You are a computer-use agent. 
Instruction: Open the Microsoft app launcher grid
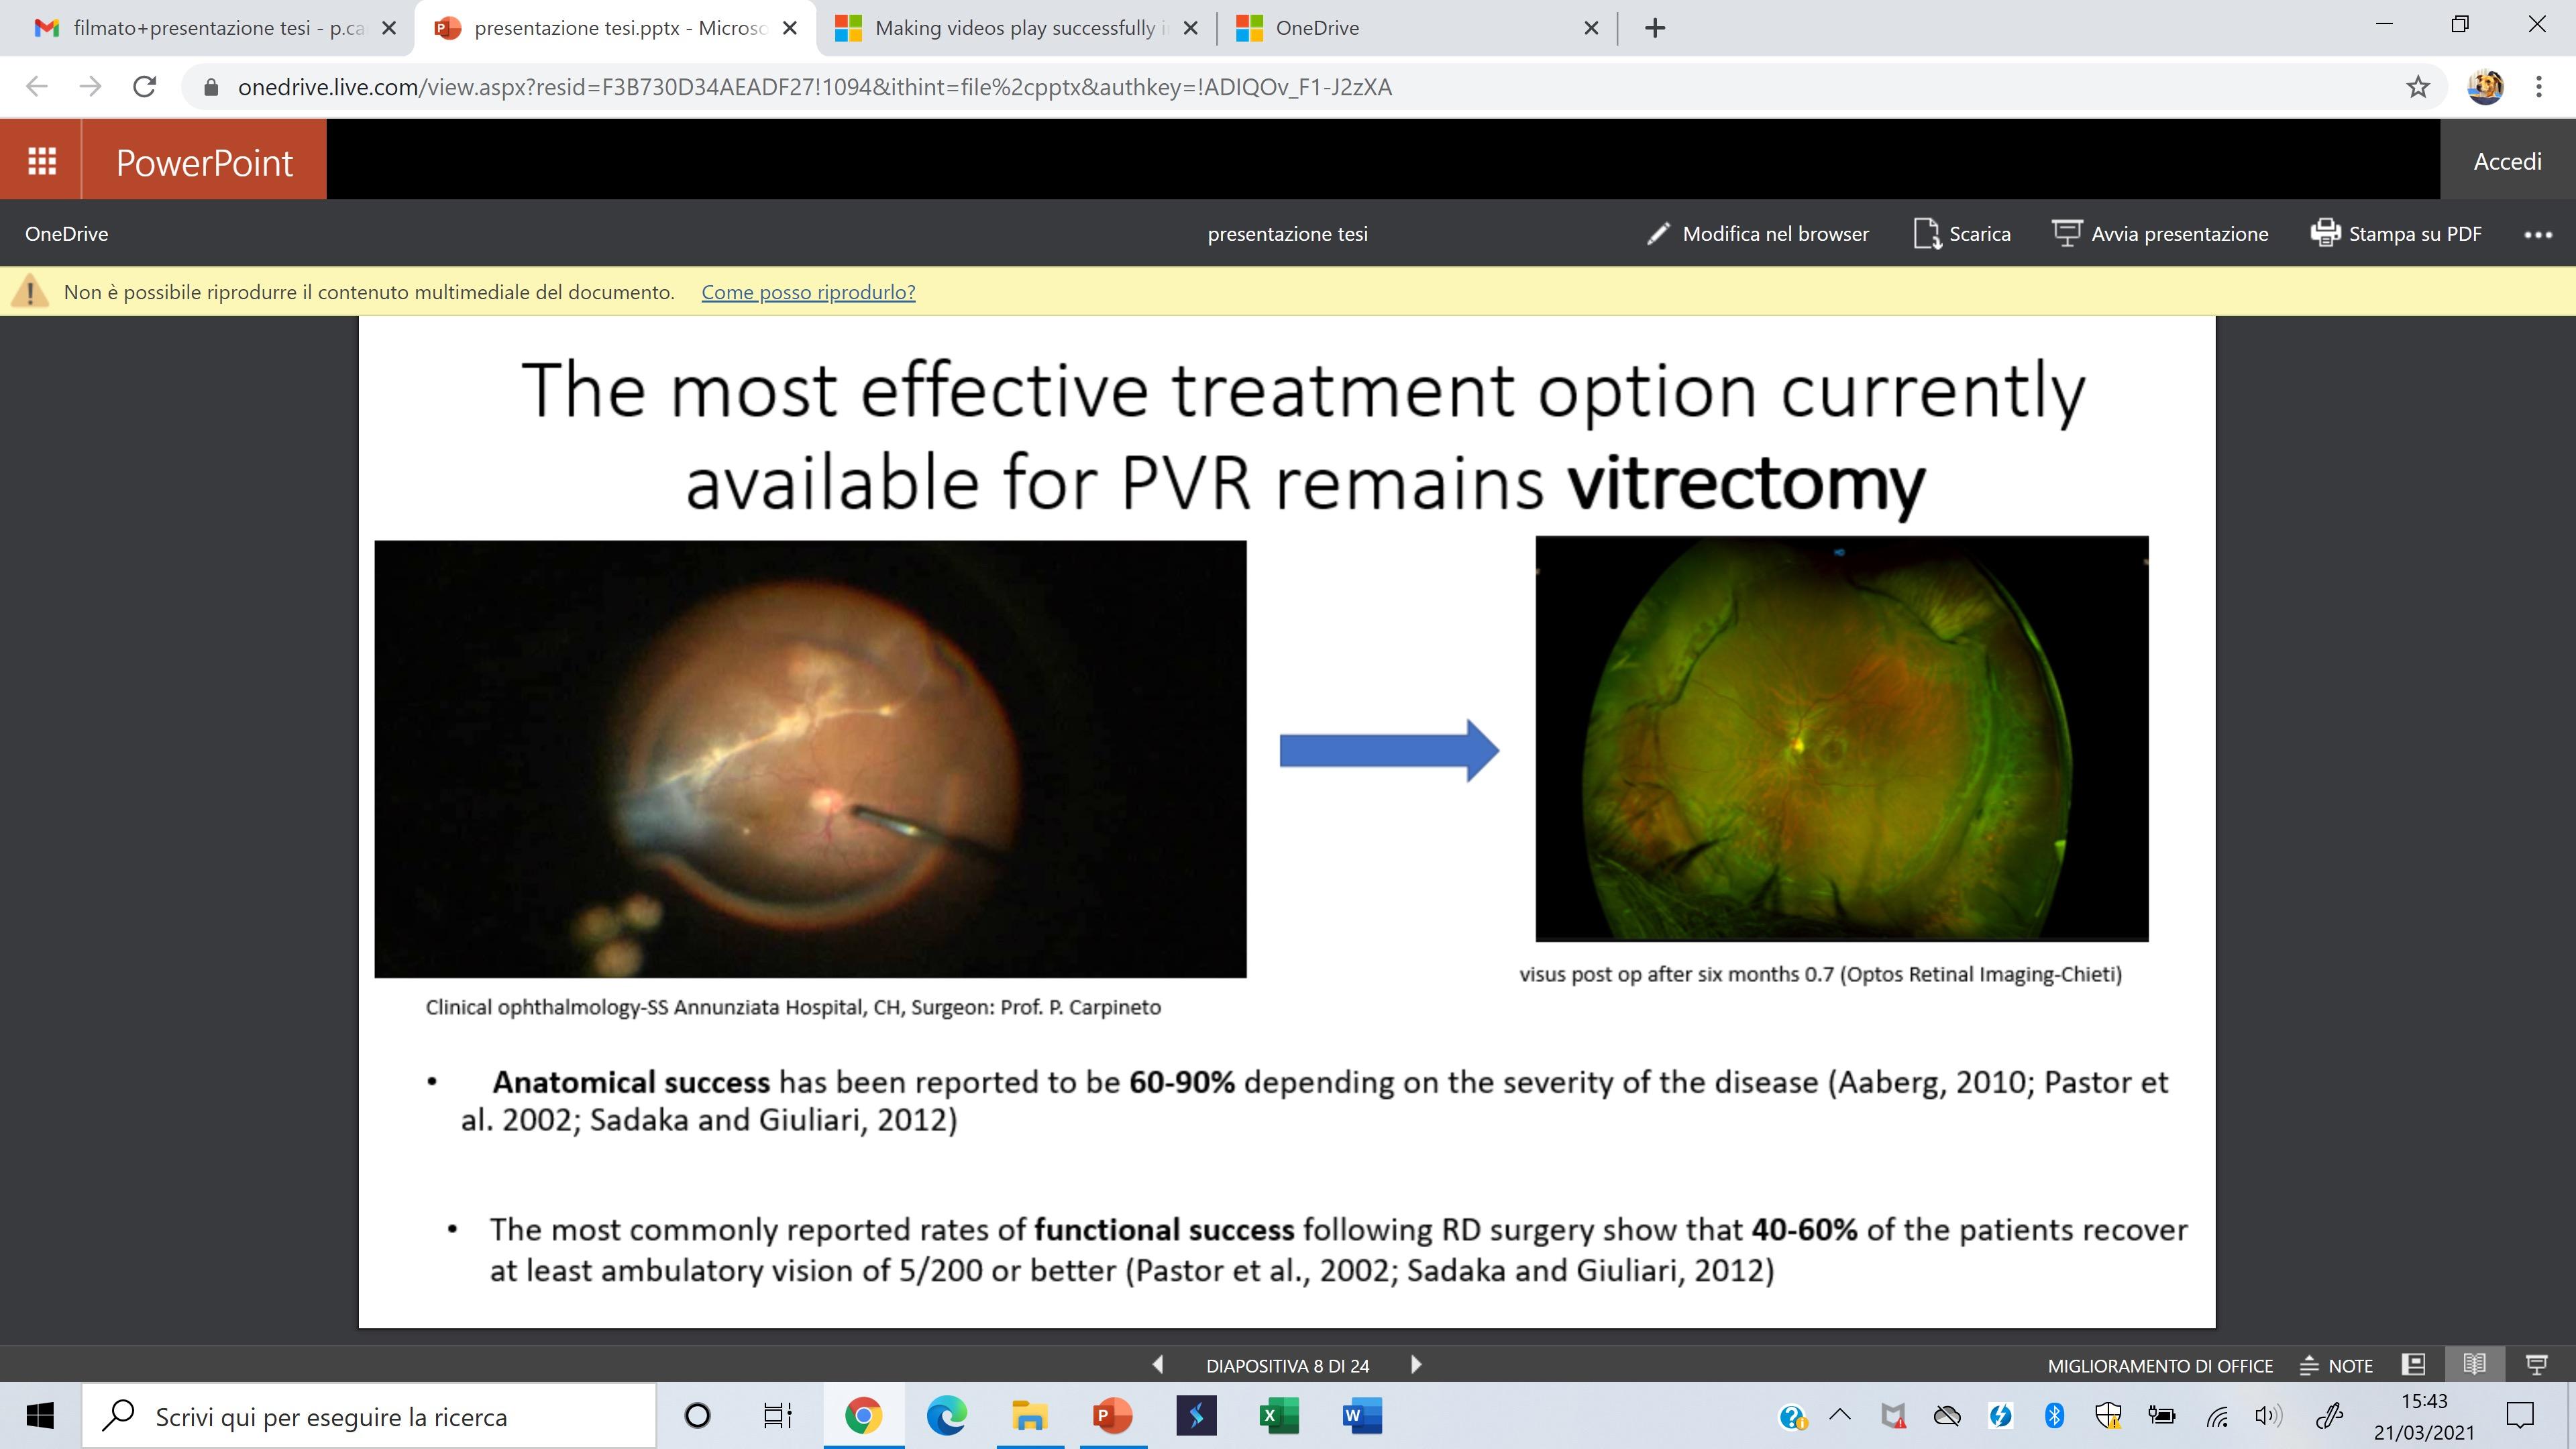click(41, 160)
